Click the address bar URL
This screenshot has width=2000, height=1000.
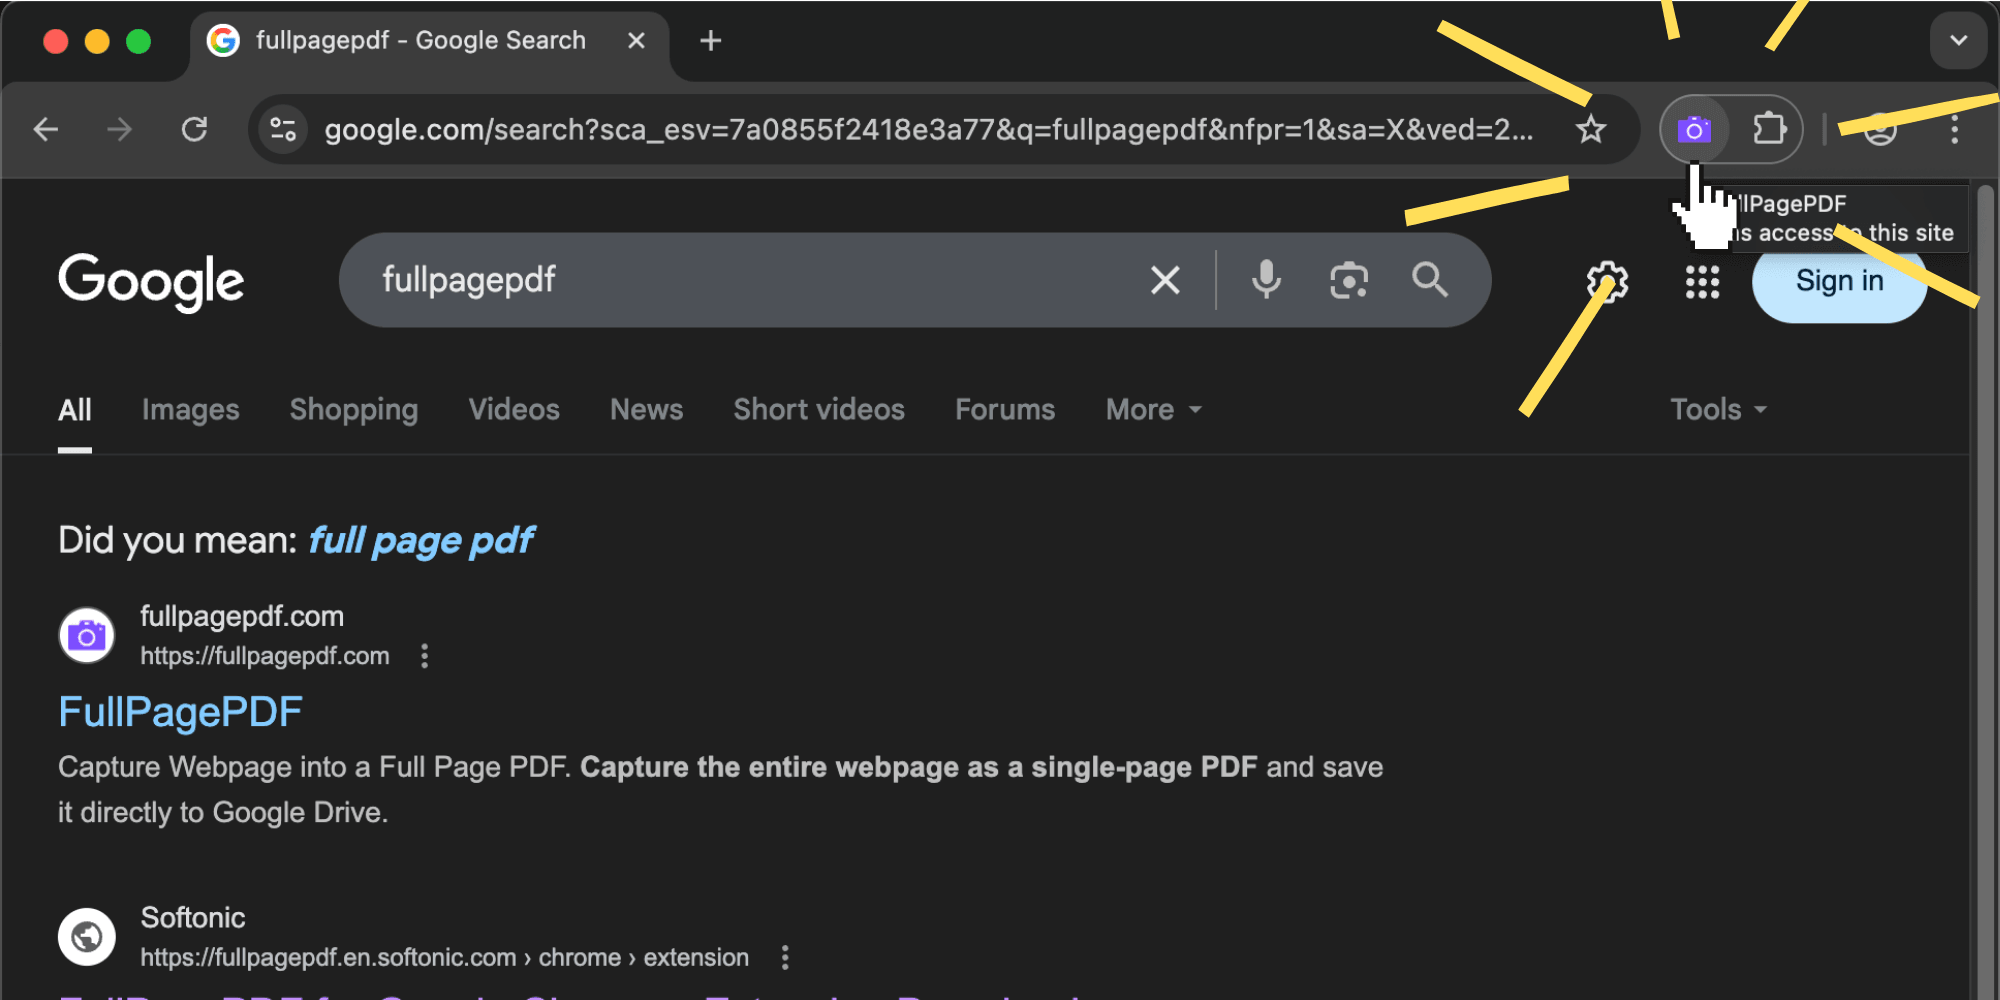tap(928, 129)
